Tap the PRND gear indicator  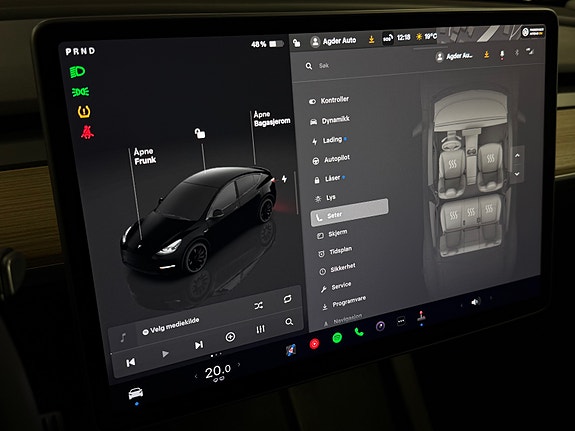tap(80, 51)
